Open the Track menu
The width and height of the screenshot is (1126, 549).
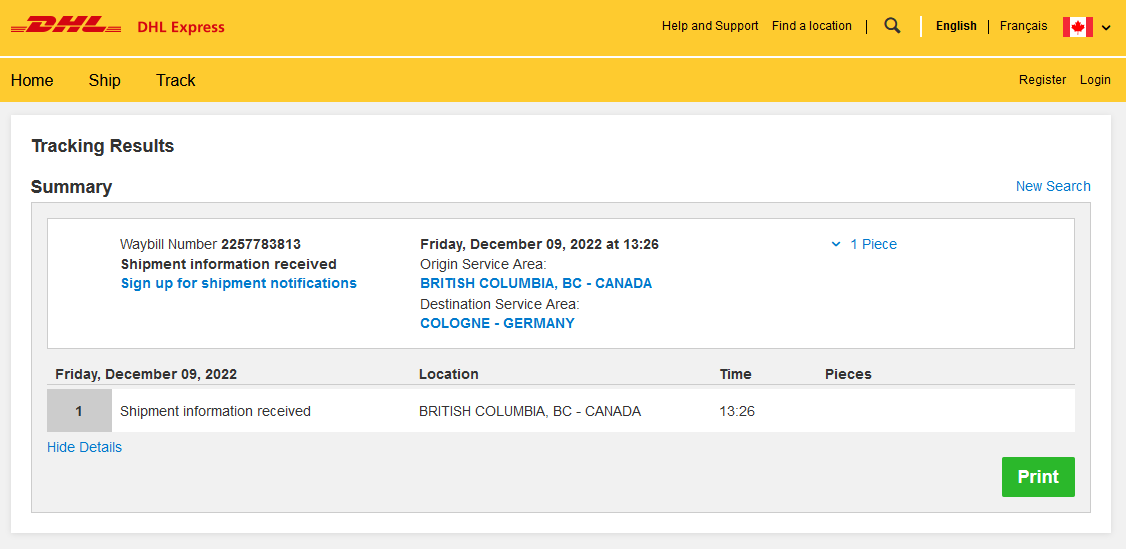point(175,80)
